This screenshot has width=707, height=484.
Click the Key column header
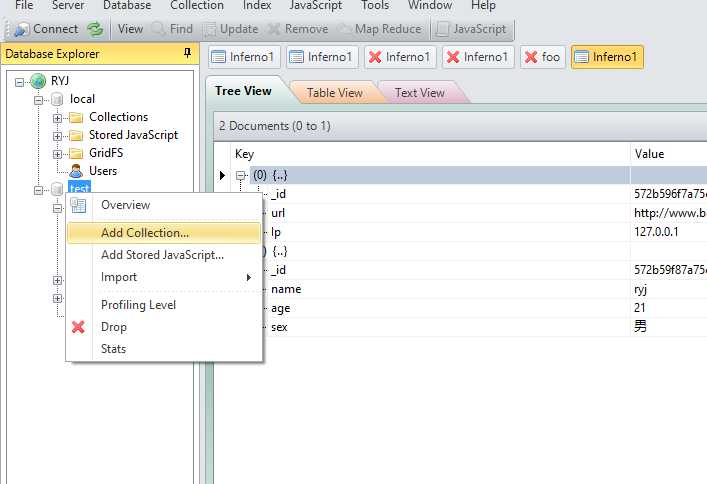click(430, 154)
